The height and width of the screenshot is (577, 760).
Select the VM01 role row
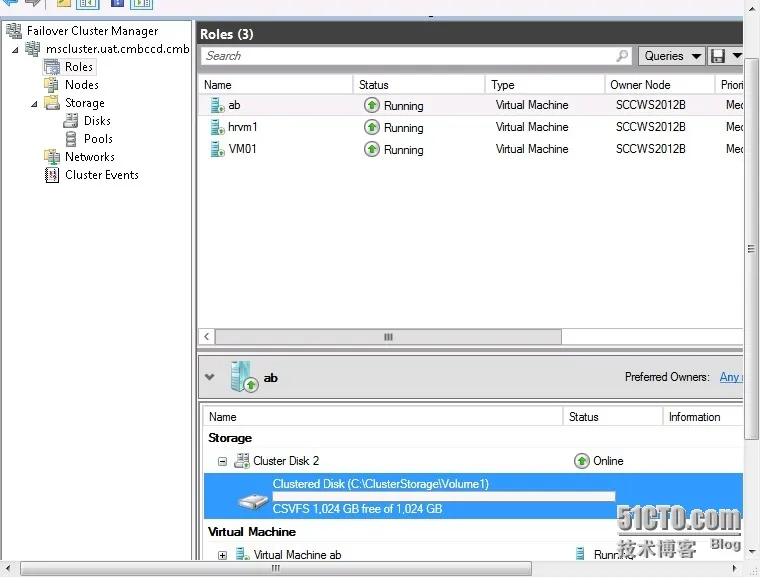tap(470, 149)
